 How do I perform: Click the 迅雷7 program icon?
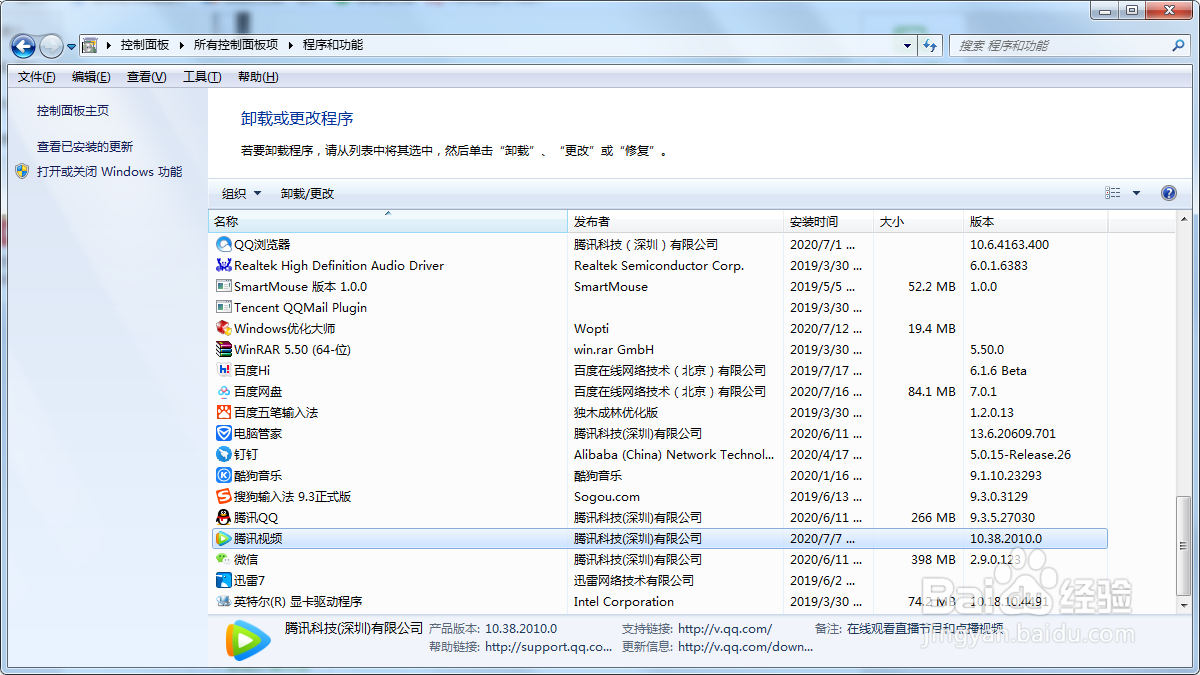click(x=224, y=580)
